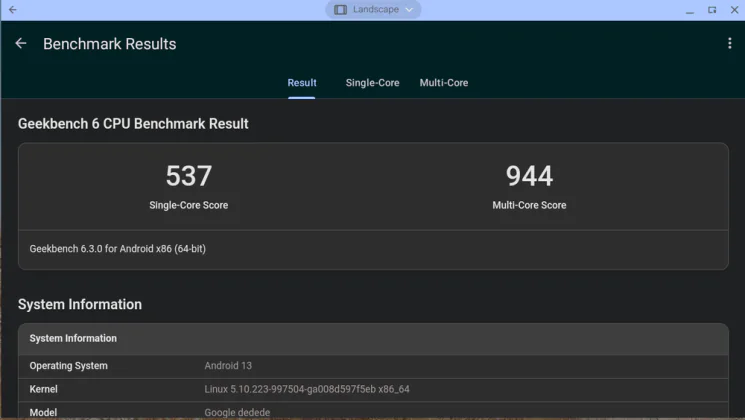Open the Landscape orientation dropdown
The image size is (745, 420).
point(373,10)
